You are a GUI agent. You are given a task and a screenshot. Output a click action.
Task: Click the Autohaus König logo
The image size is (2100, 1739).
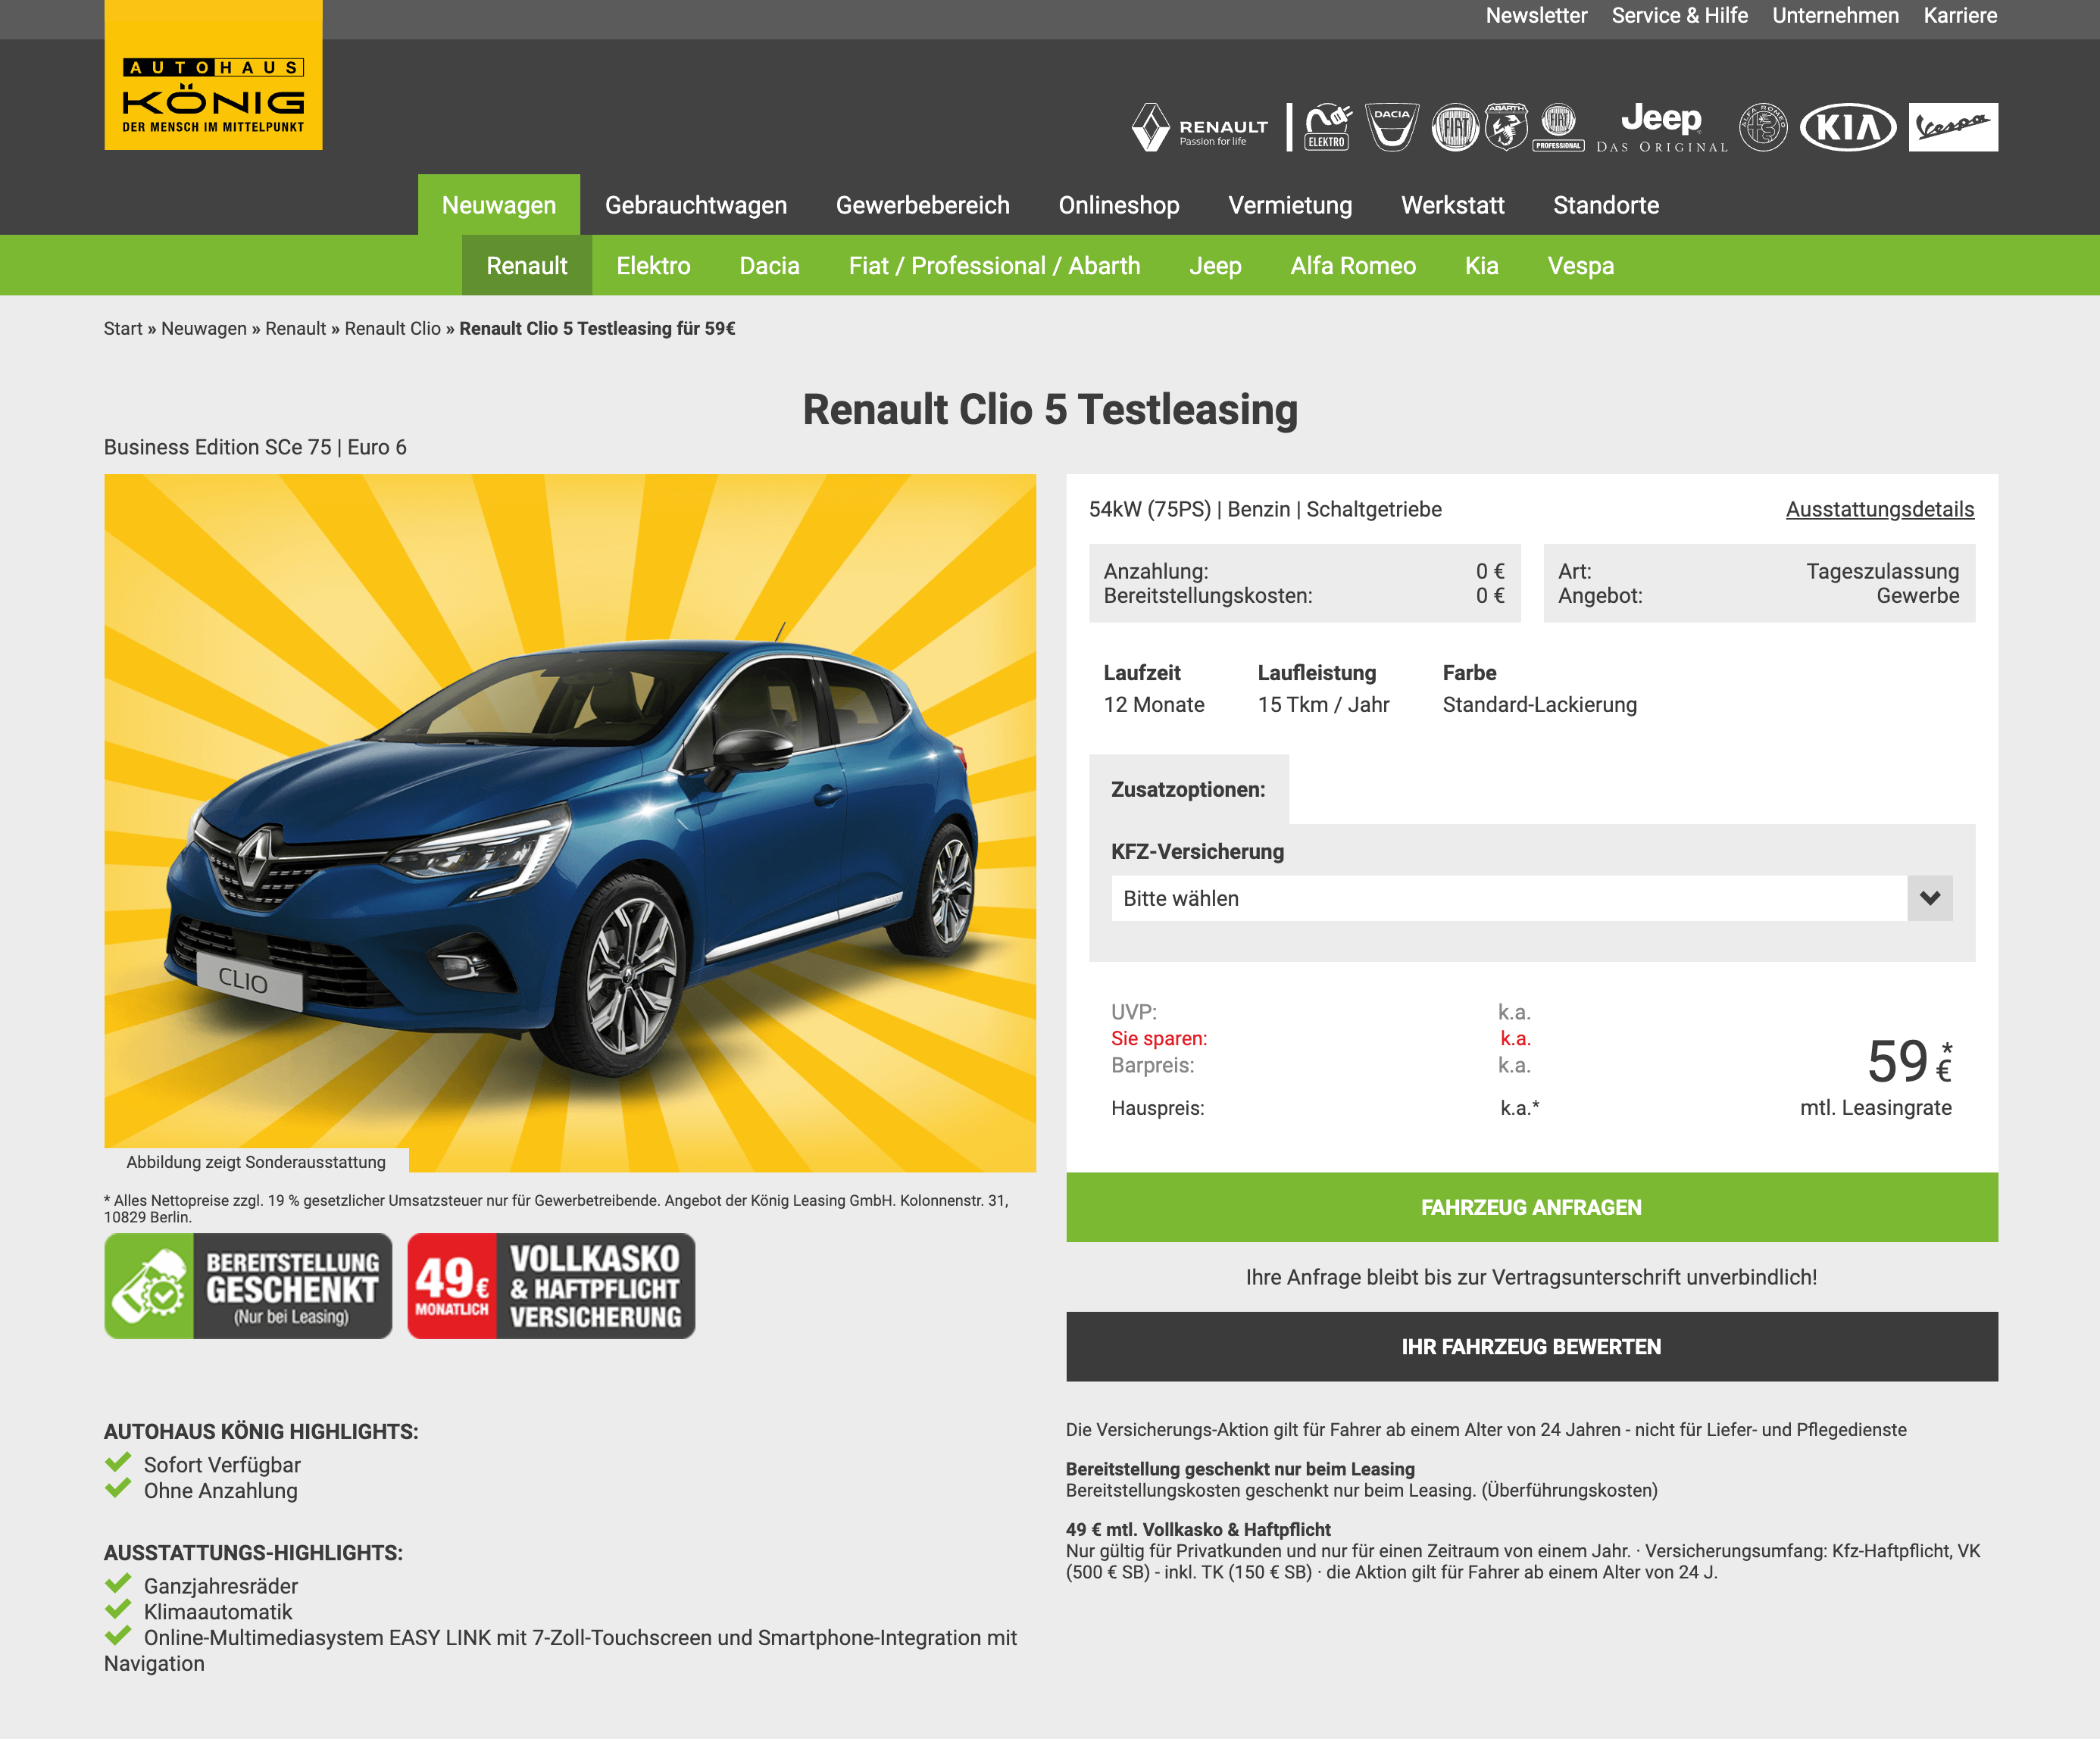213,75
